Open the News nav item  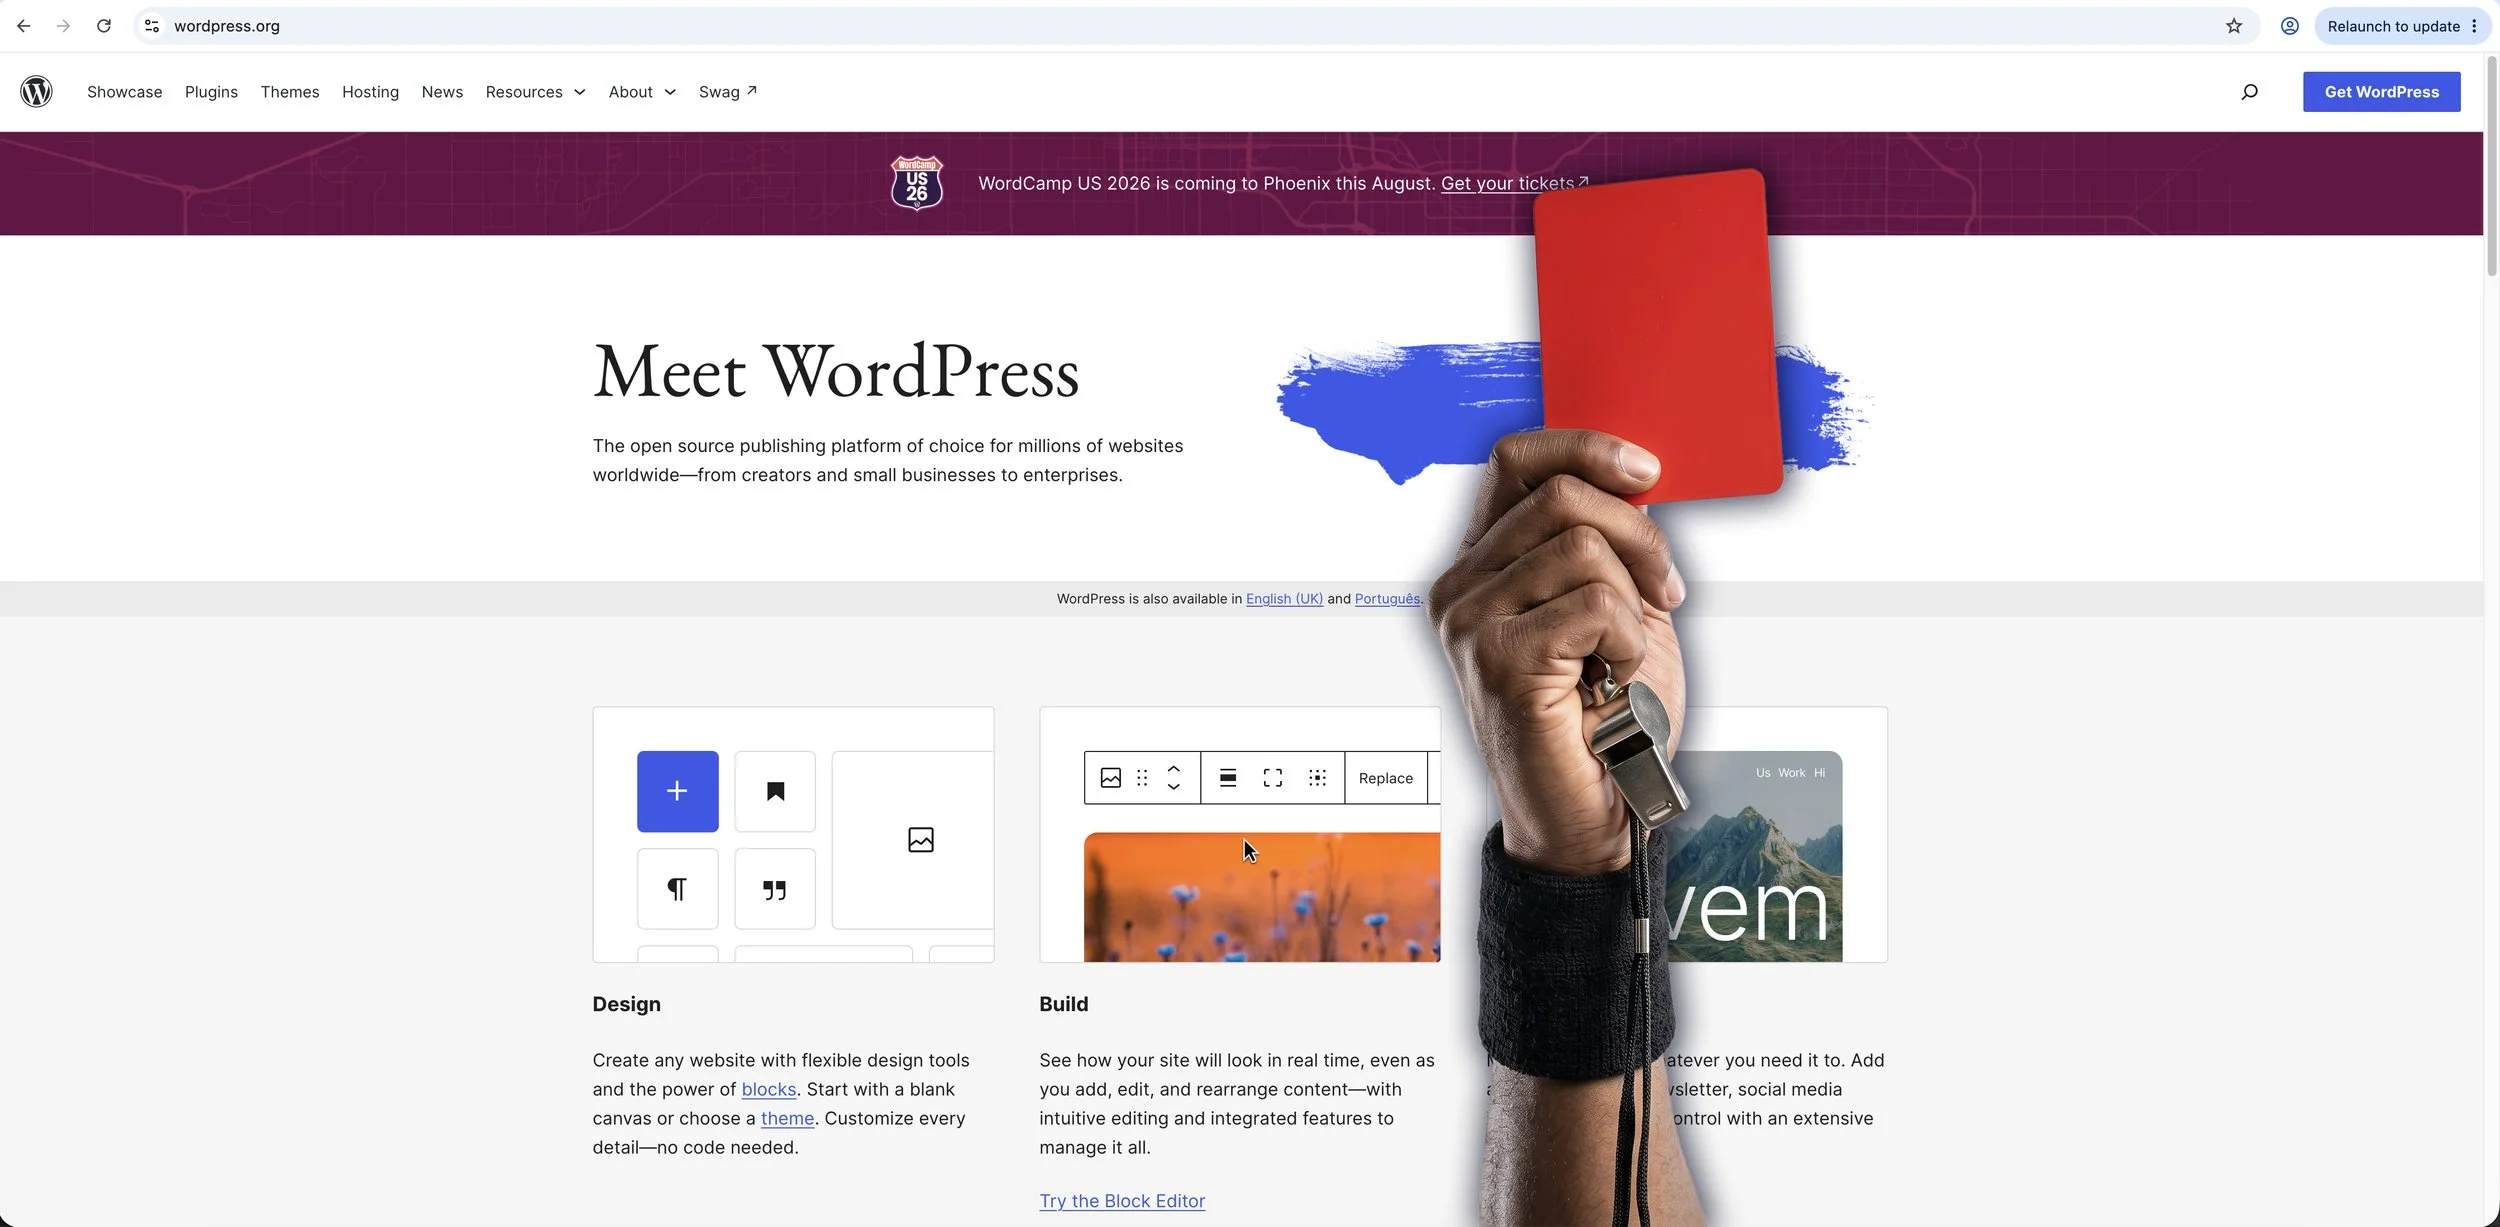click(x=442, y=92)
